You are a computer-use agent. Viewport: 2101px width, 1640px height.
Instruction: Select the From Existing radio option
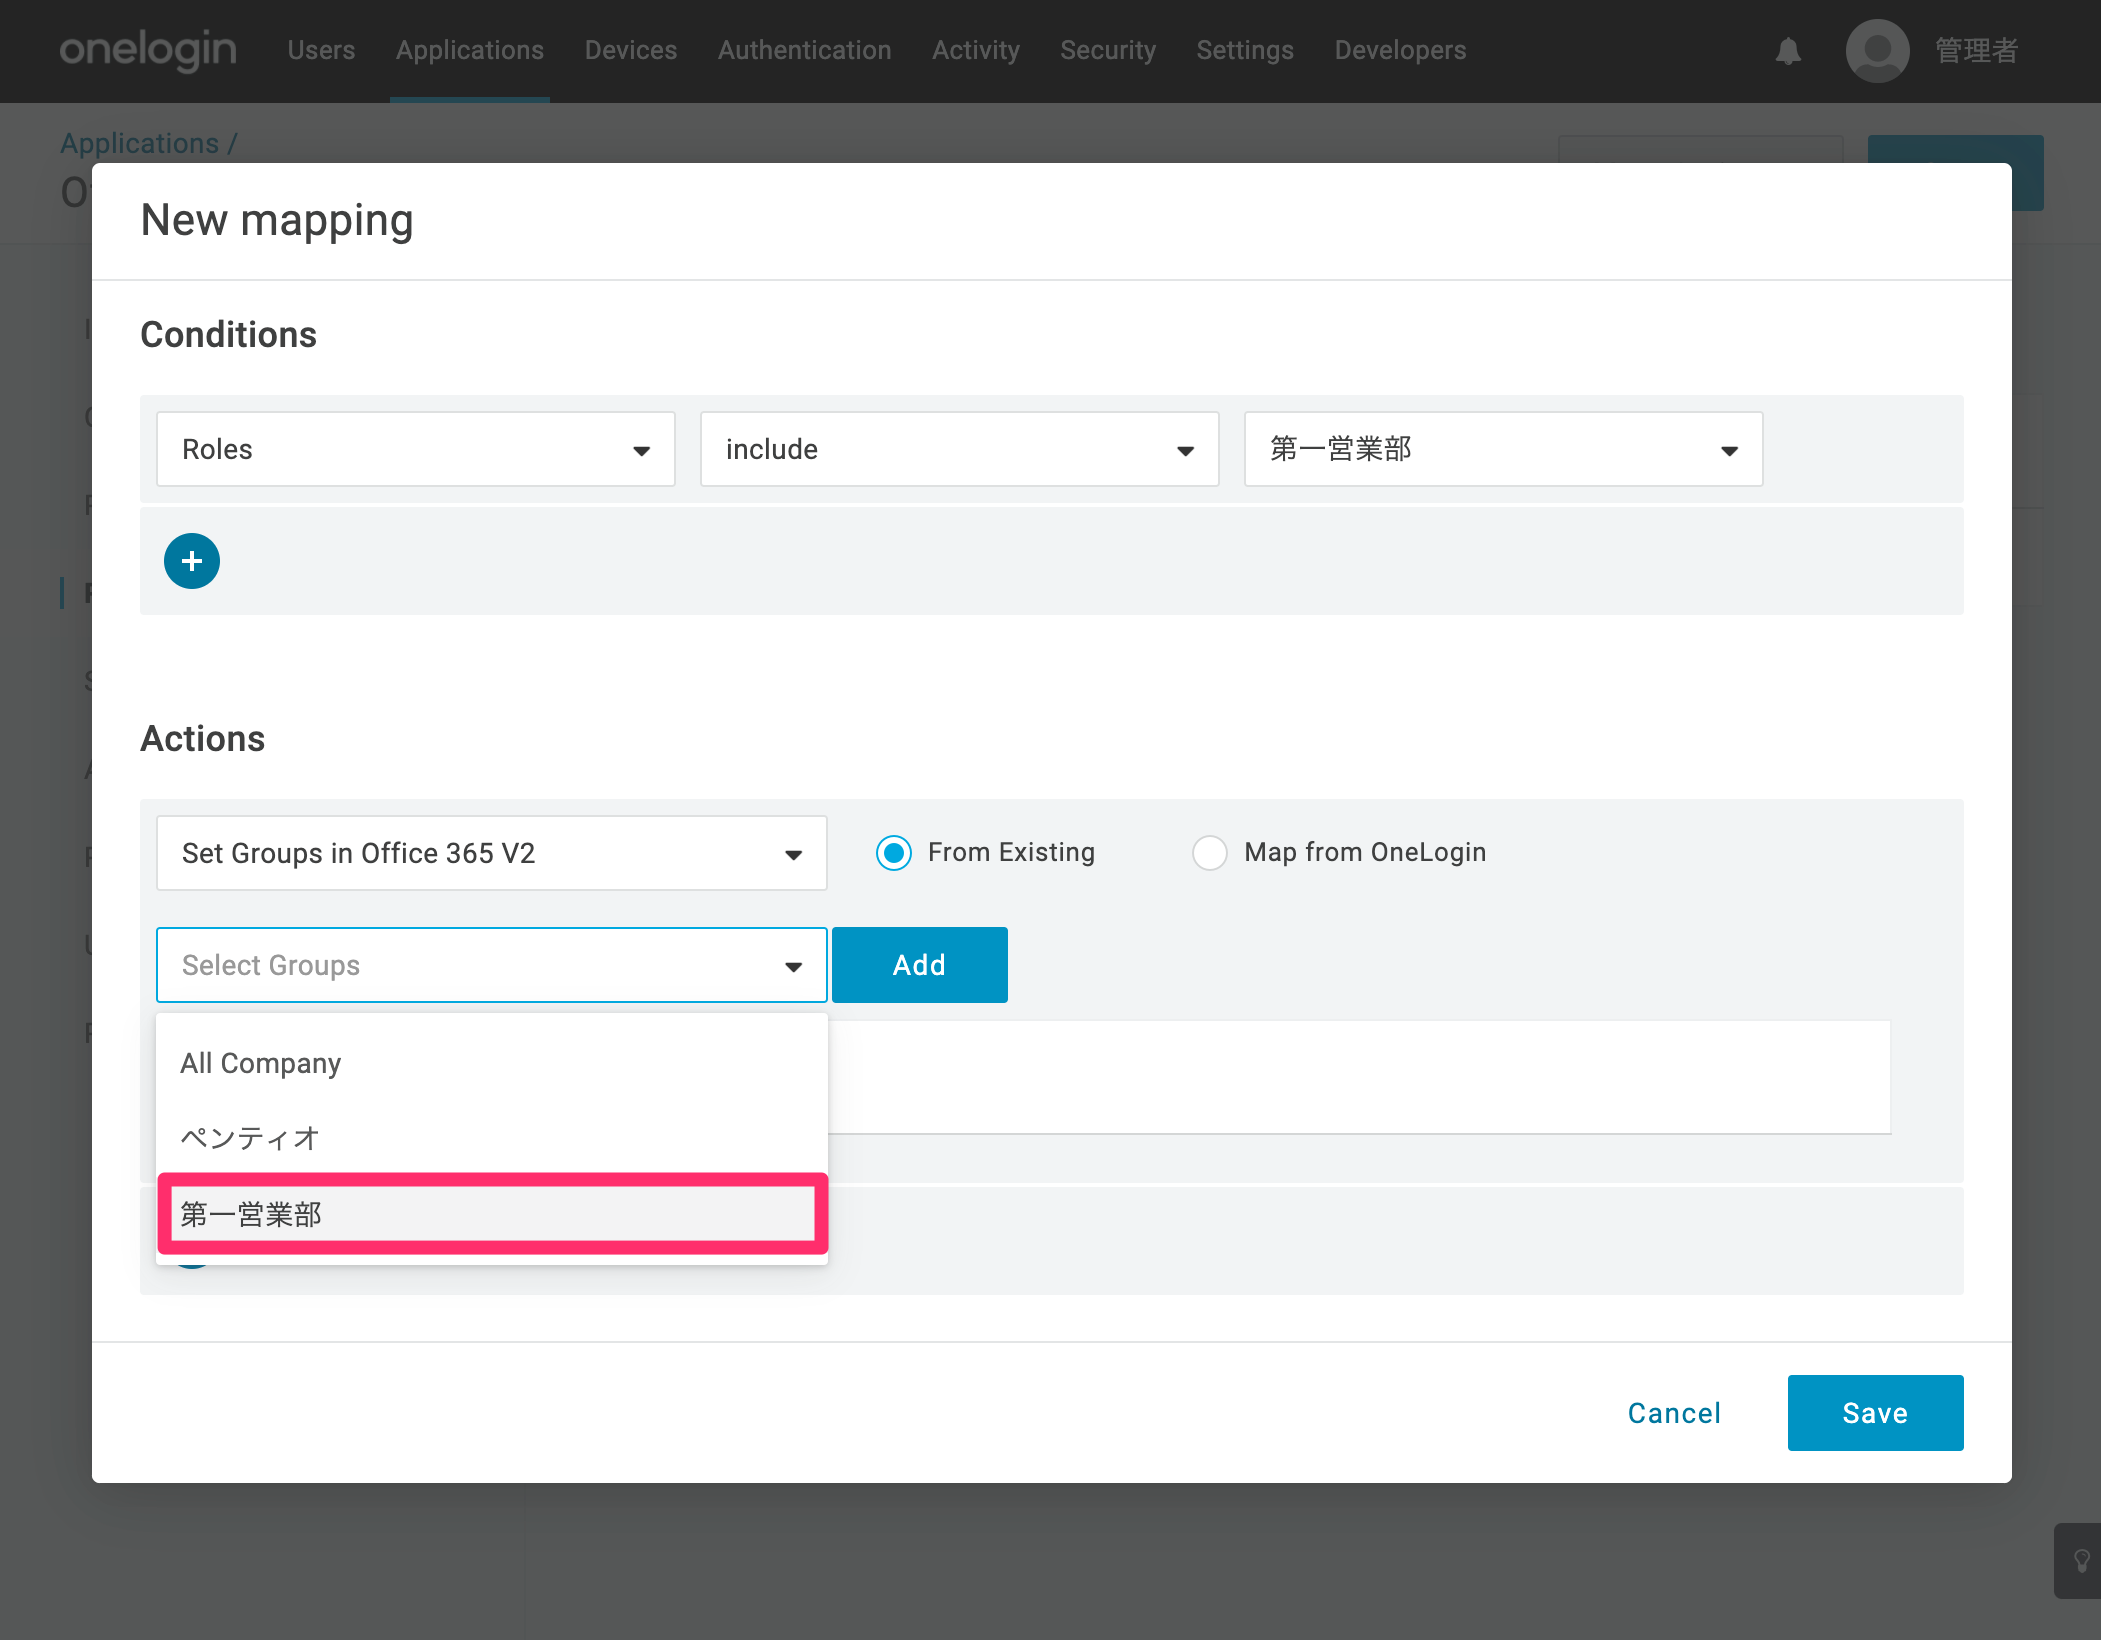(894, 853)
